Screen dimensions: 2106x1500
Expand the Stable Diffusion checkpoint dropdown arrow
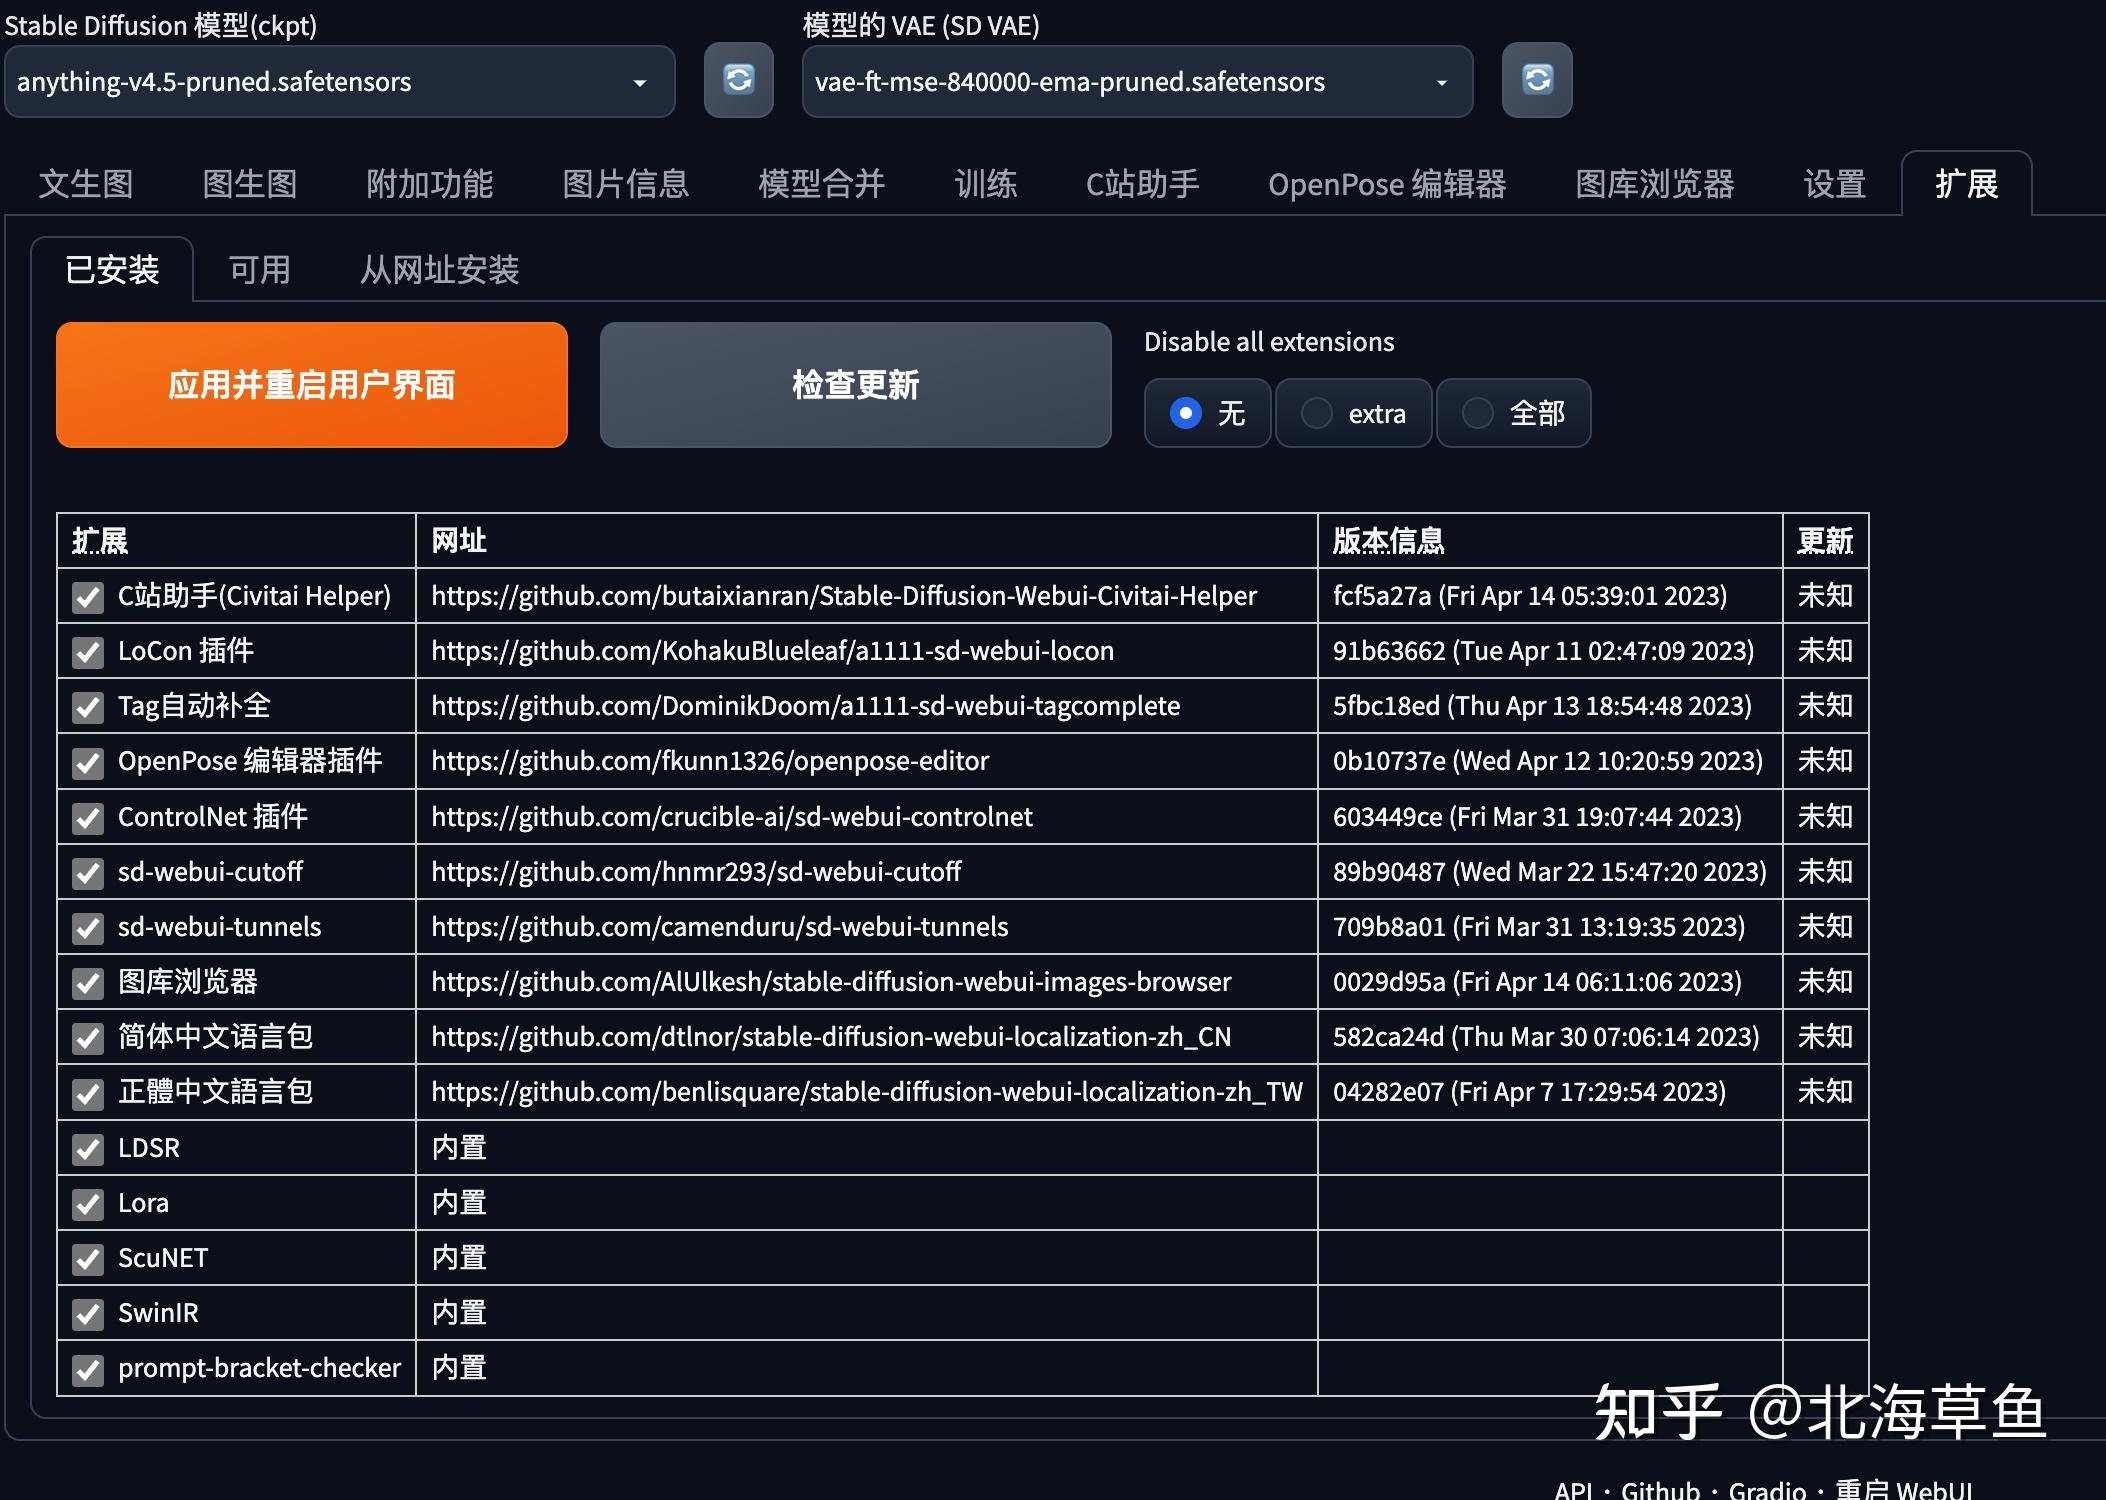coord(640,83)
